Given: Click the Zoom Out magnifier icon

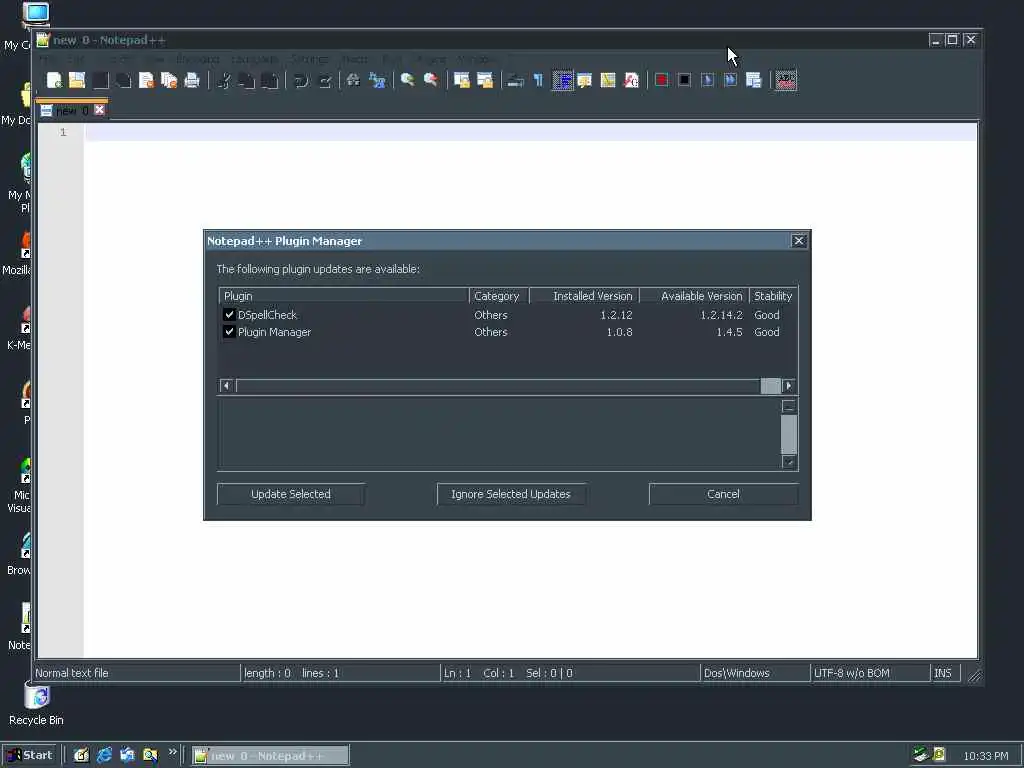Looking at the screenshot, I should pyautogui.click(x=430, y=80).
